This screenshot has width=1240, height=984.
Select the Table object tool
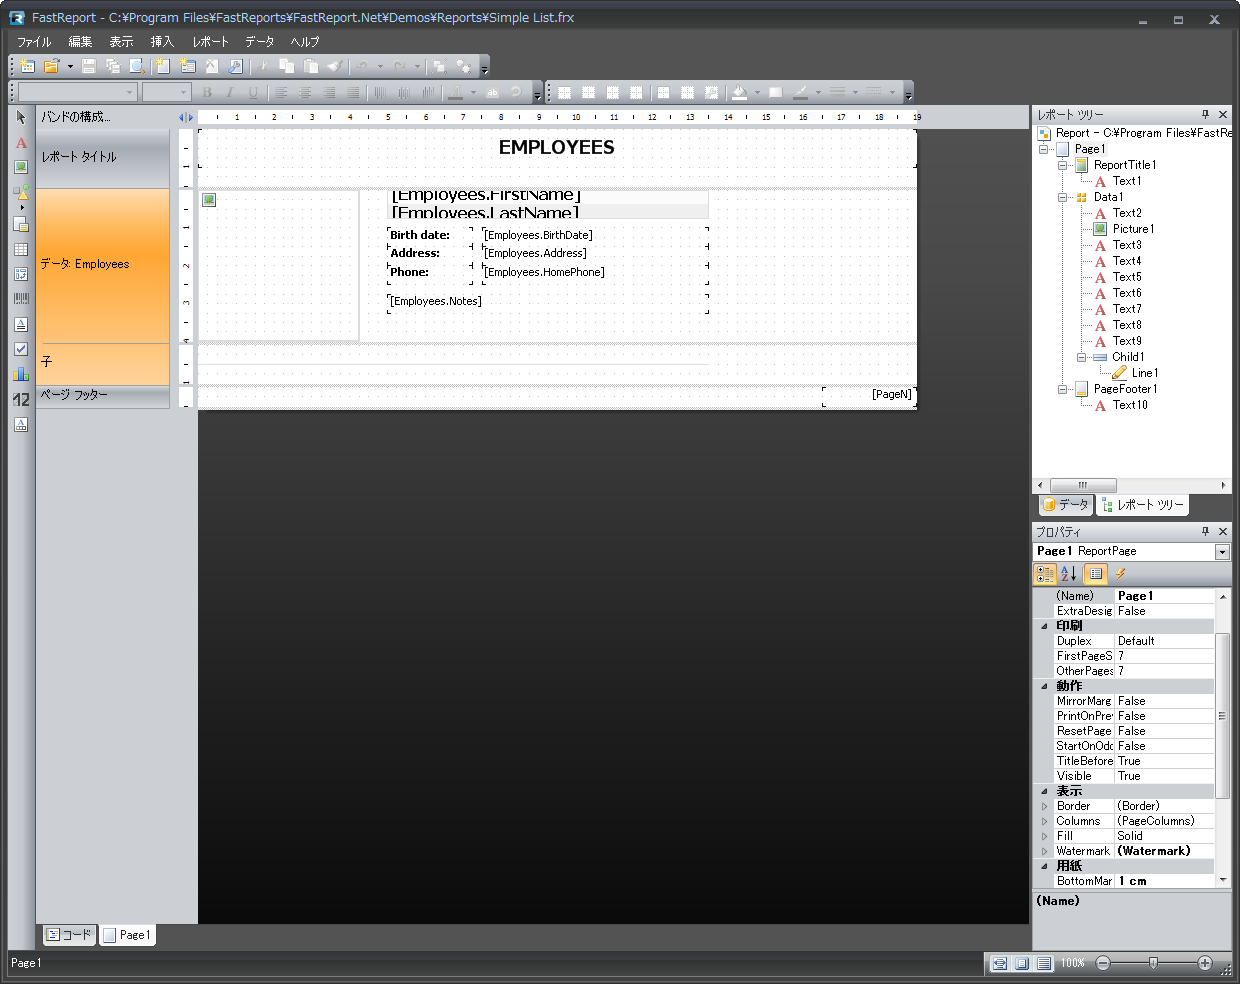21,249
